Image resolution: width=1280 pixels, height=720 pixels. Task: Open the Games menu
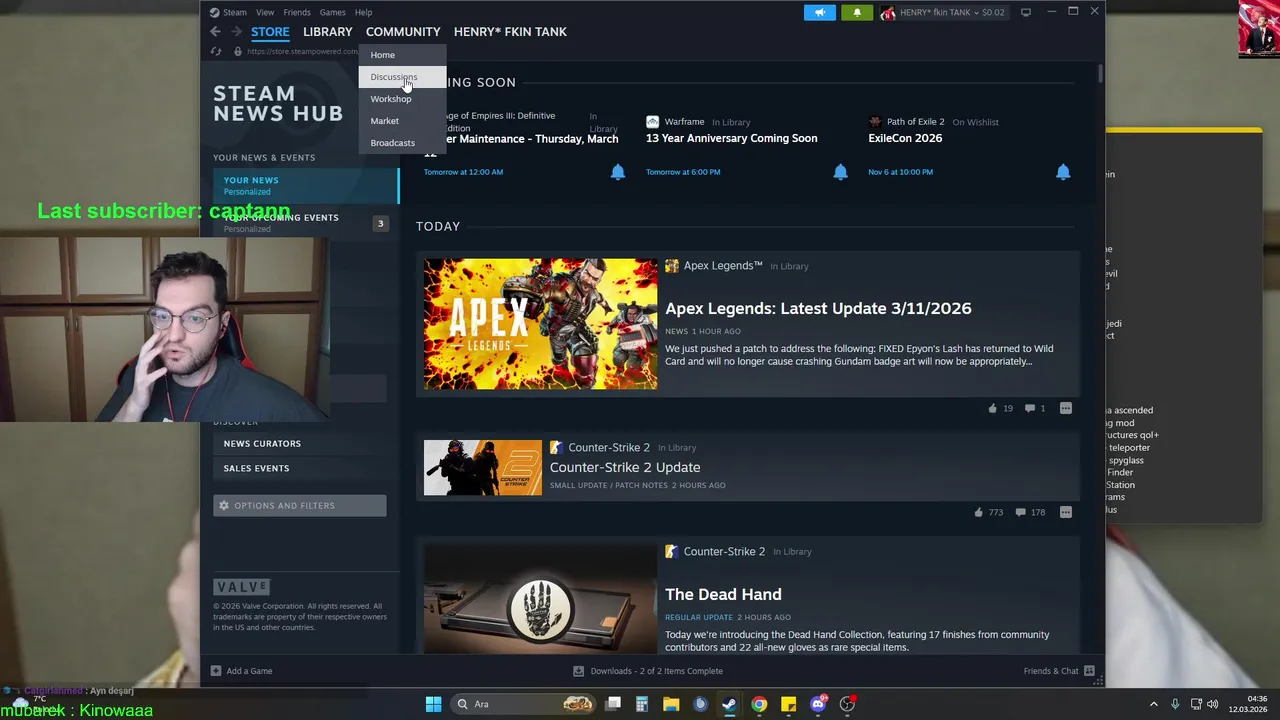[x=332, y=12]
